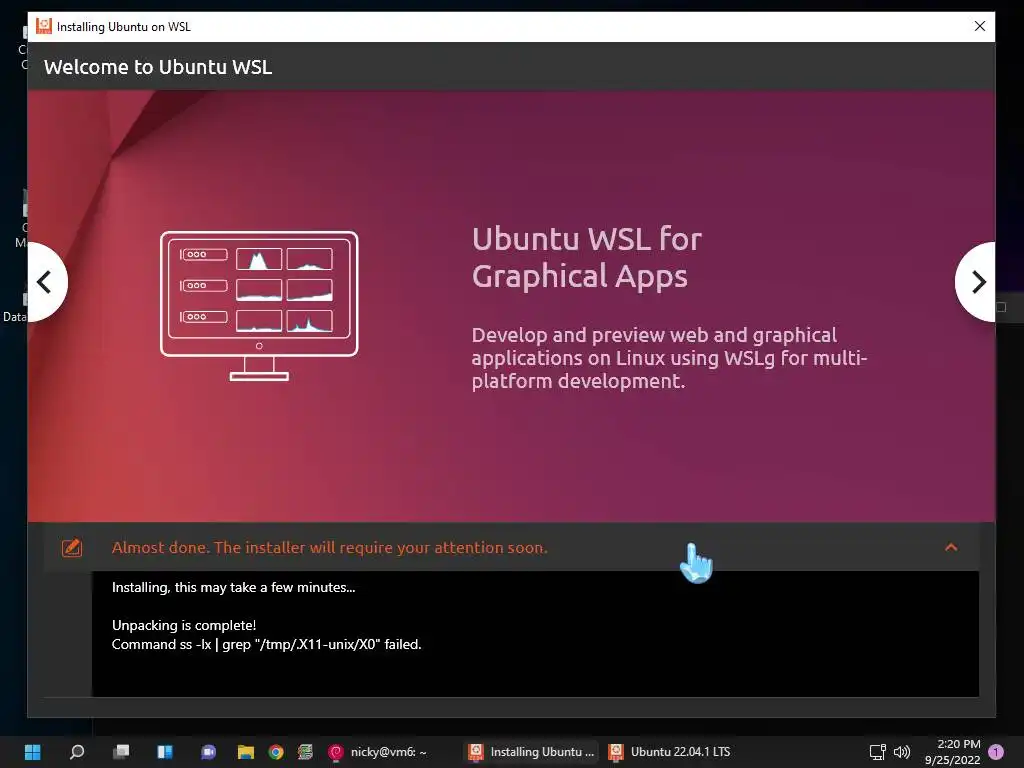Click the 'Develop and preview web' description paragraph
The width and height of the screenshot is (1024, 768).
tap(669, 358)
